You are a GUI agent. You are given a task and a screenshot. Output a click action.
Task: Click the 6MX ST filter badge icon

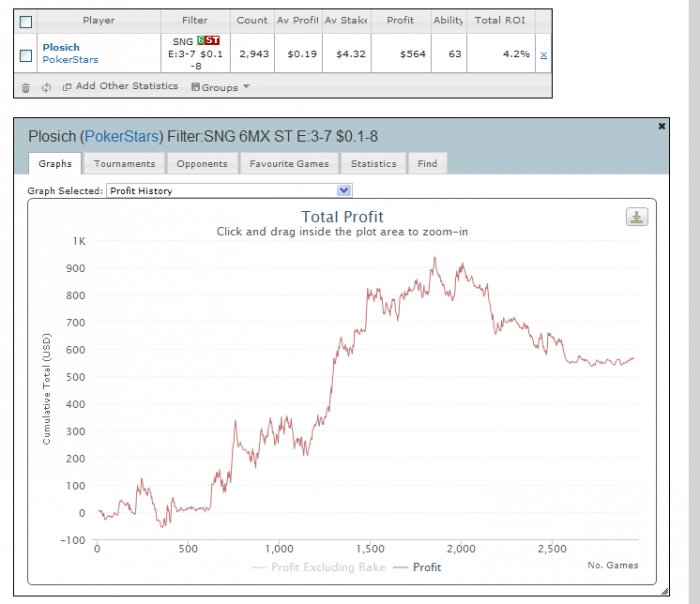[208, 41]
